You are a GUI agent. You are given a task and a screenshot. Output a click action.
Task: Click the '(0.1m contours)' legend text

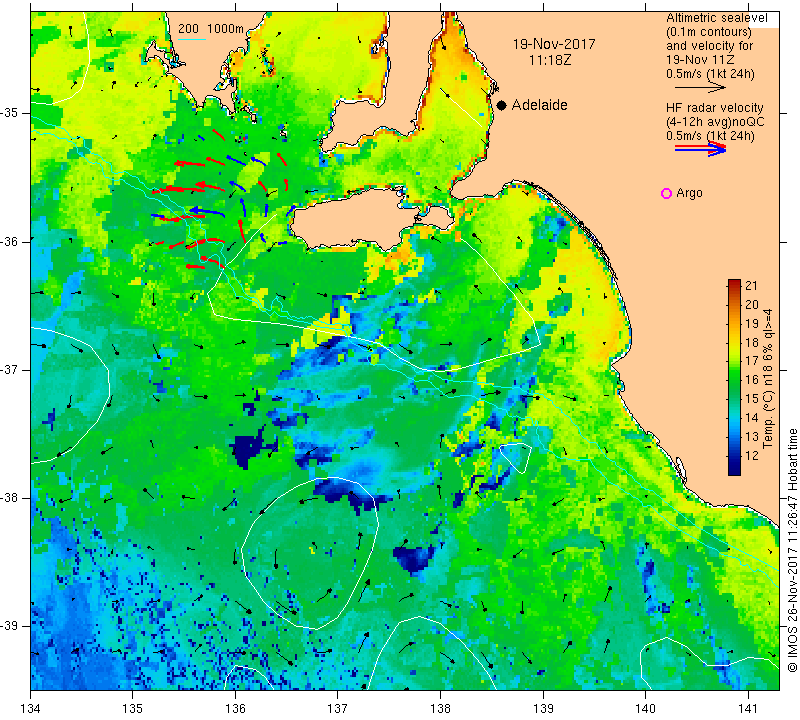pyautogui.click(x=708, y=32)
